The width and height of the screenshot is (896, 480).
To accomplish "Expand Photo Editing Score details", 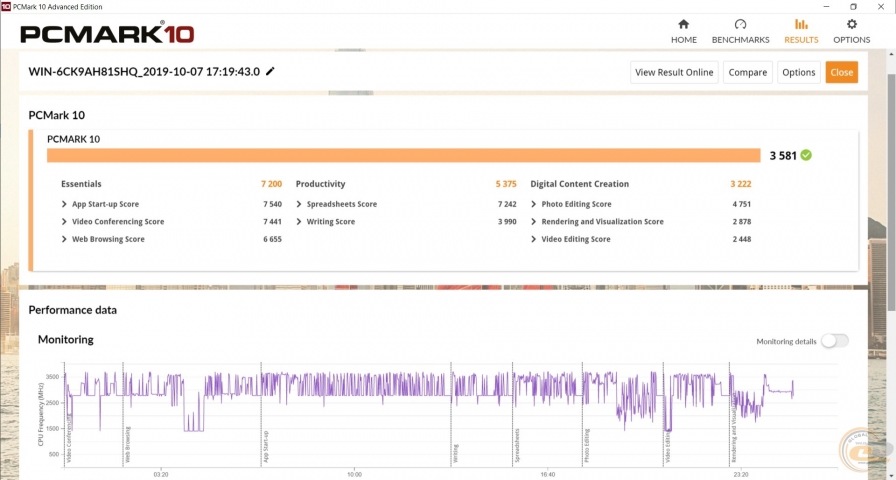I will coord(534,204).
